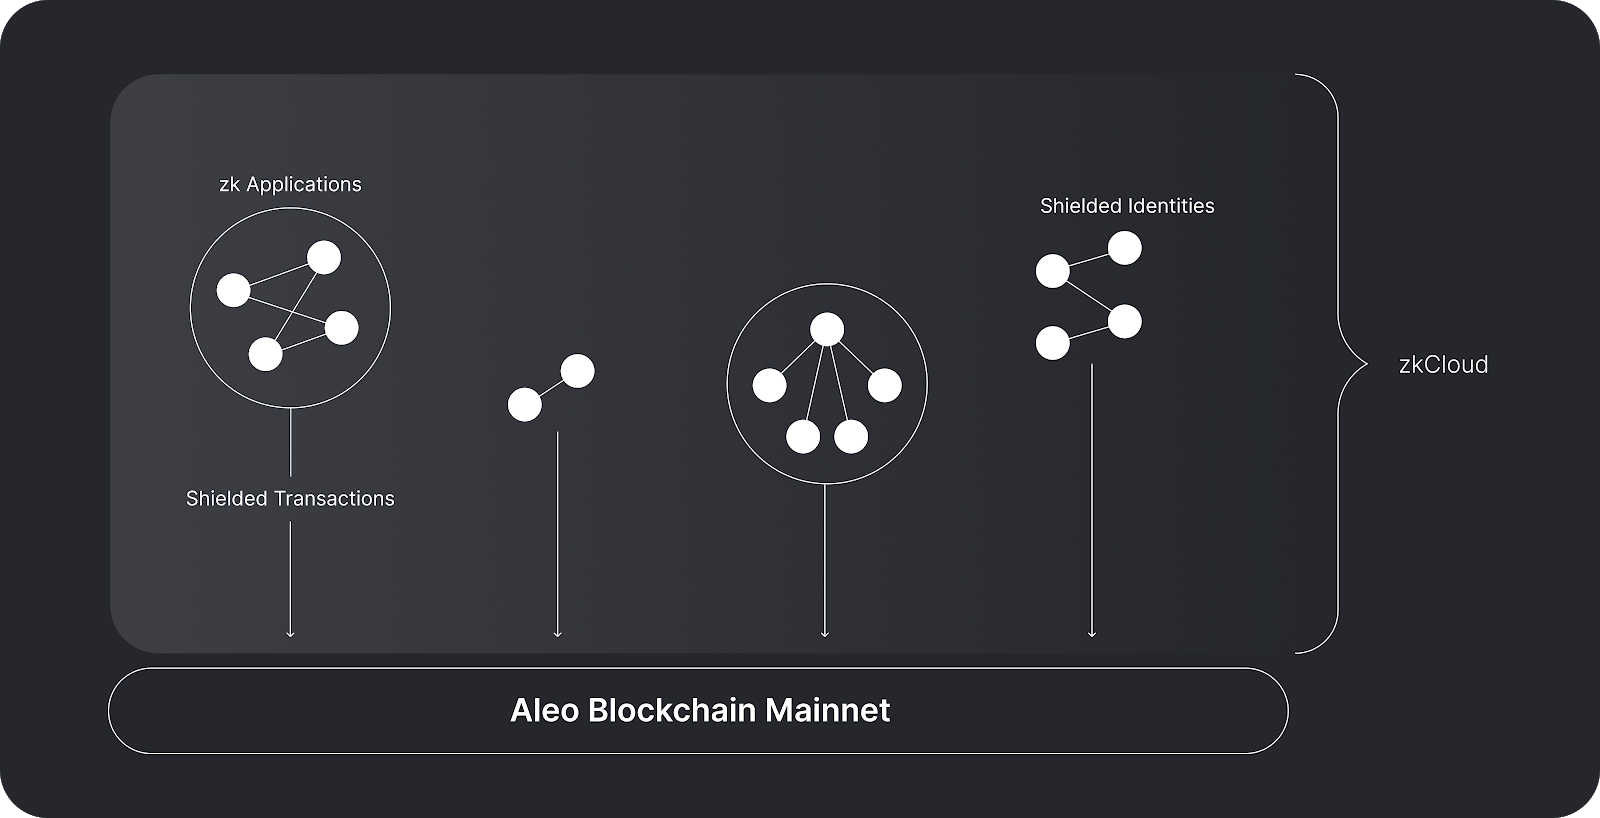The height and width of the screenshot is (818, 1600).
Task: Click the curly brace beside zkCloud
Action: 1340,364
